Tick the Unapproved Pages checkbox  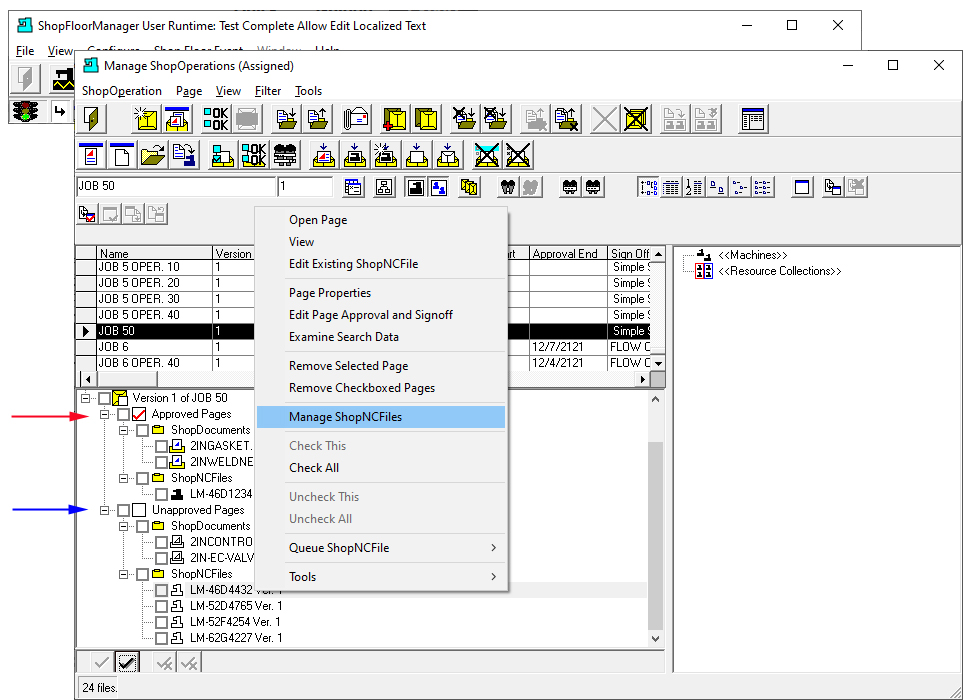[123, 510]
